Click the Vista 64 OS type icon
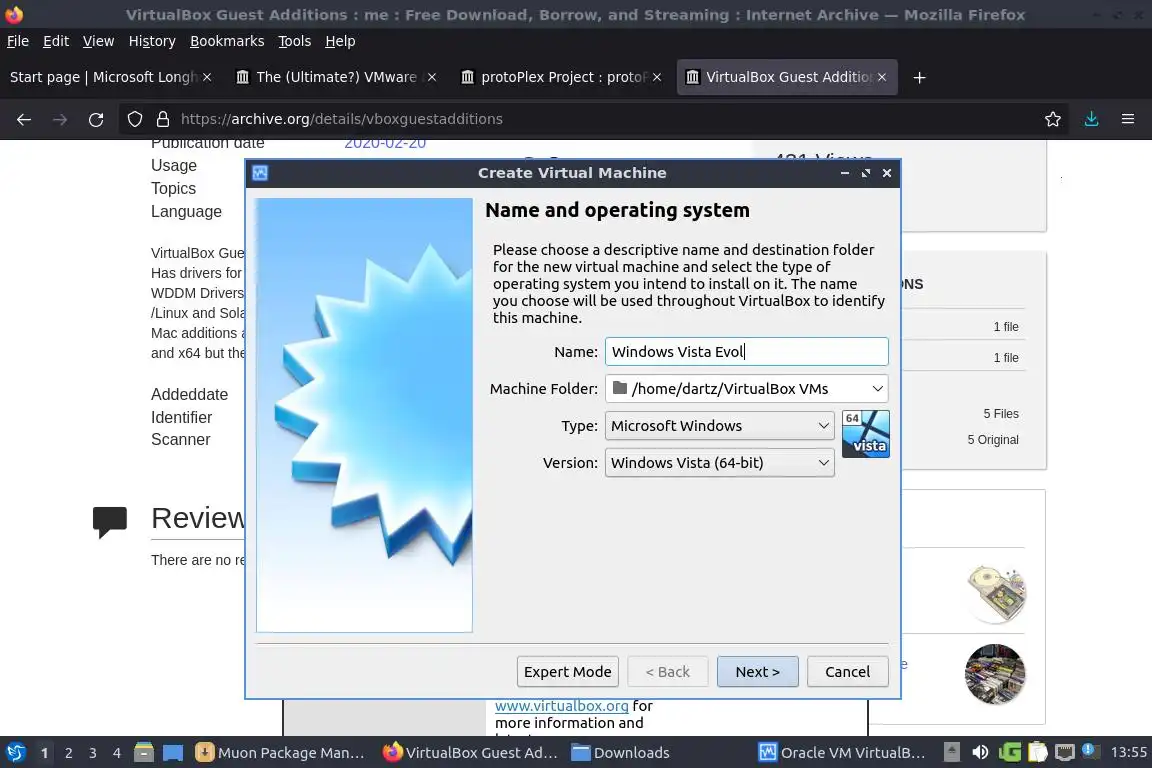Image resolution: width=1152 pixels, height=768 pixels. coord(865,434)
